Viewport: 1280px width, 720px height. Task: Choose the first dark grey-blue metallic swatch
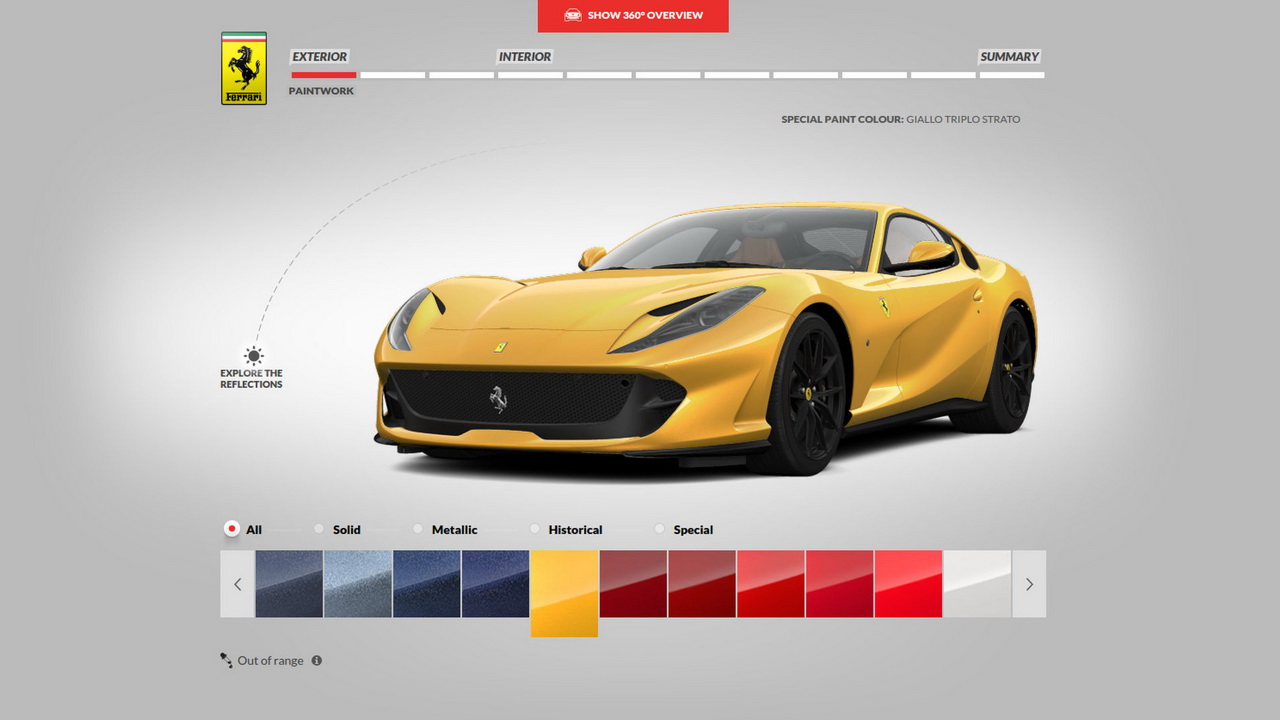click(x=289, y=584)
